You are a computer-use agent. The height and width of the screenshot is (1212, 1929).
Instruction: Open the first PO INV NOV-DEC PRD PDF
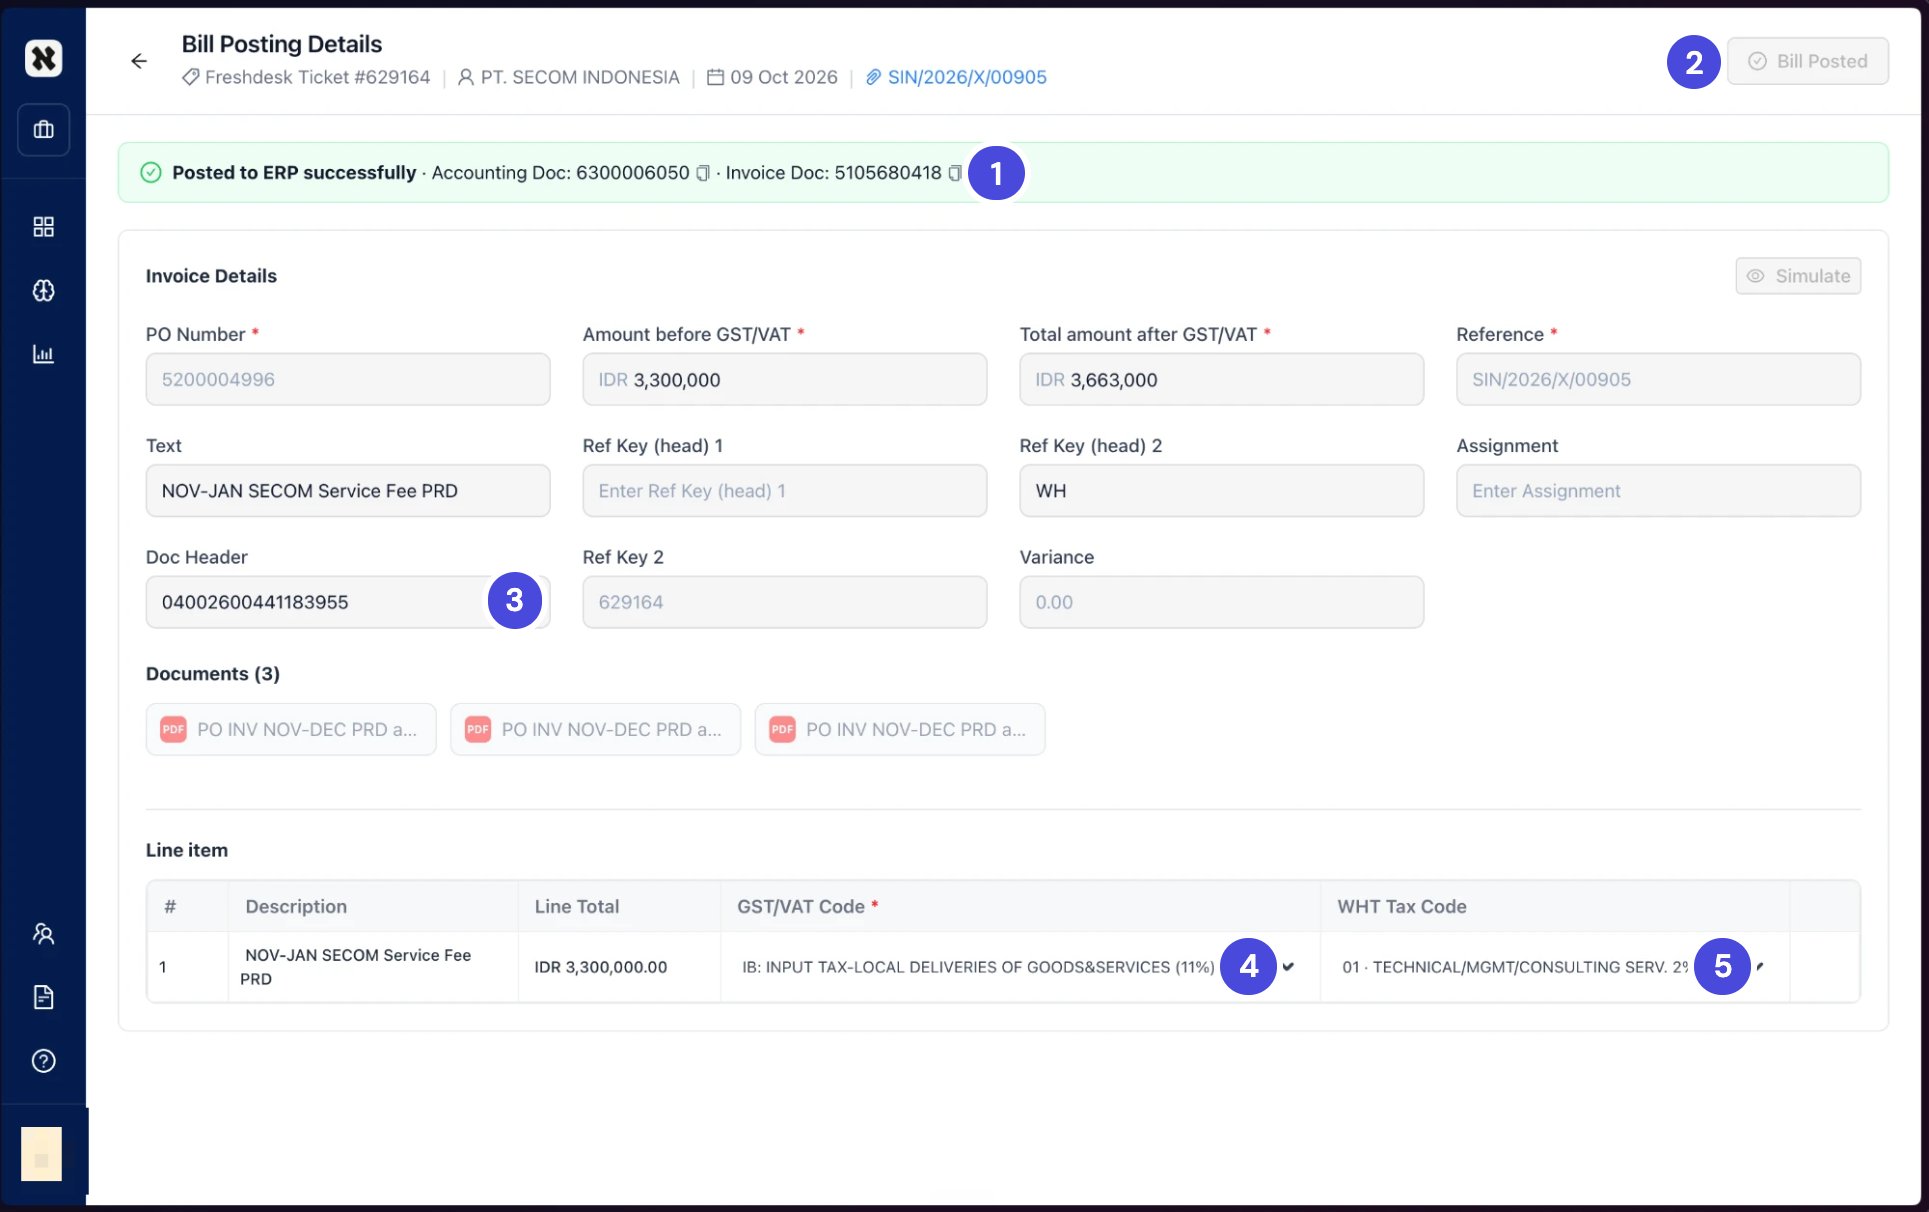pos(291,729)
